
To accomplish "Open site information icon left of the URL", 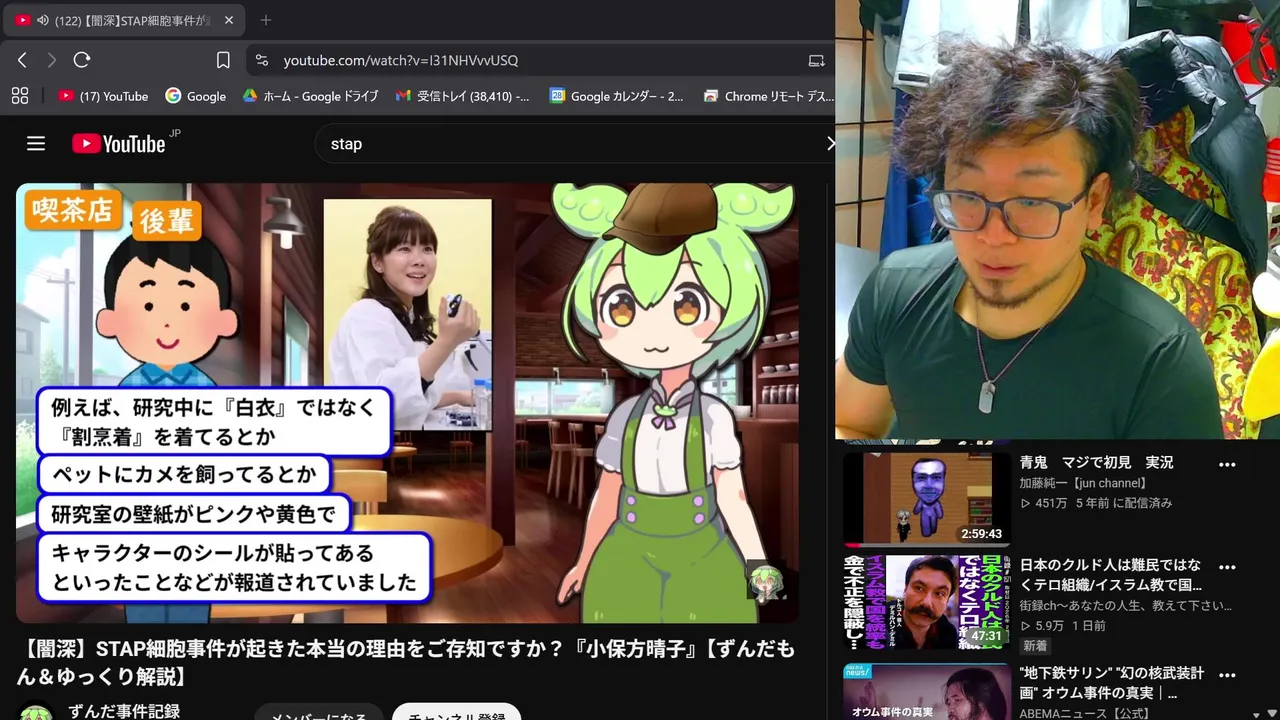I will click(x=262, y=60).
